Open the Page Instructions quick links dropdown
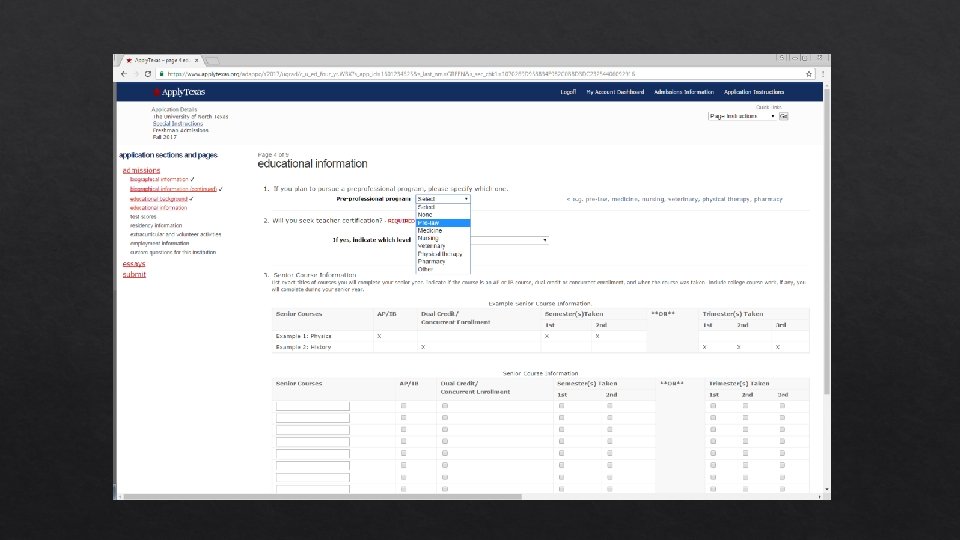Screen dimensions: 960x540 742,116
